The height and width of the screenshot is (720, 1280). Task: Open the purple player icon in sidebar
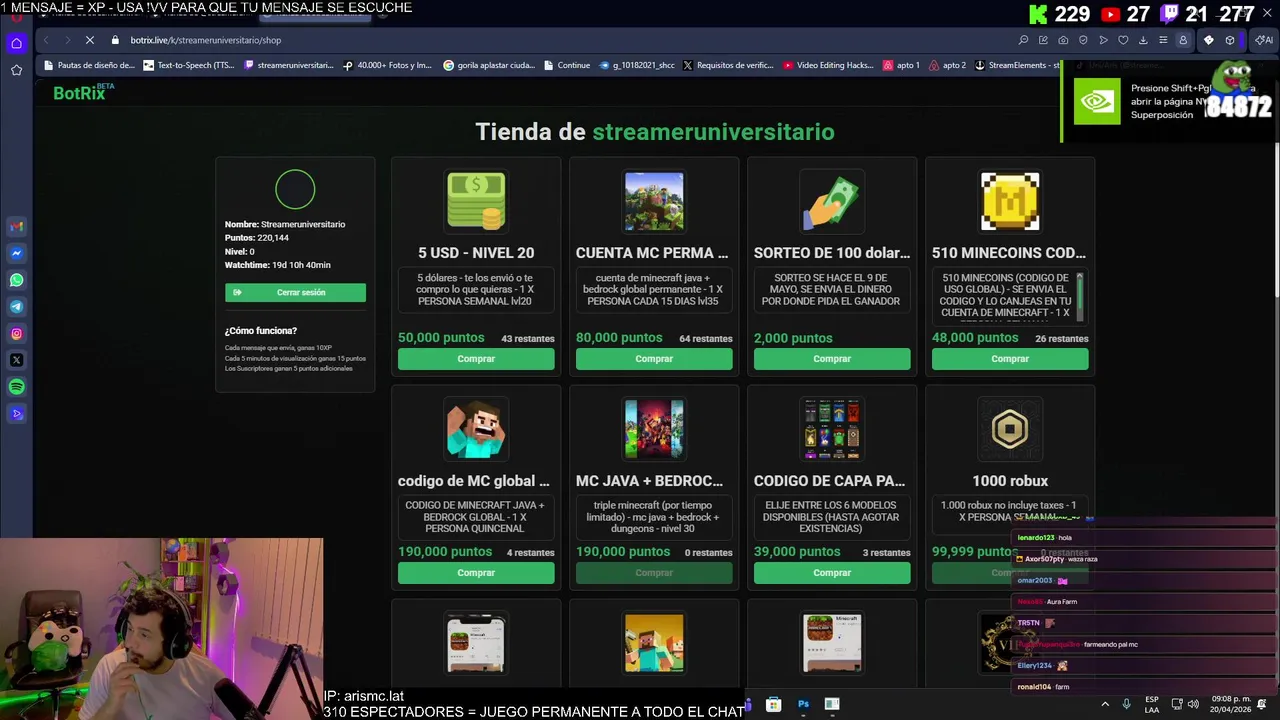(x=16, y=414)
